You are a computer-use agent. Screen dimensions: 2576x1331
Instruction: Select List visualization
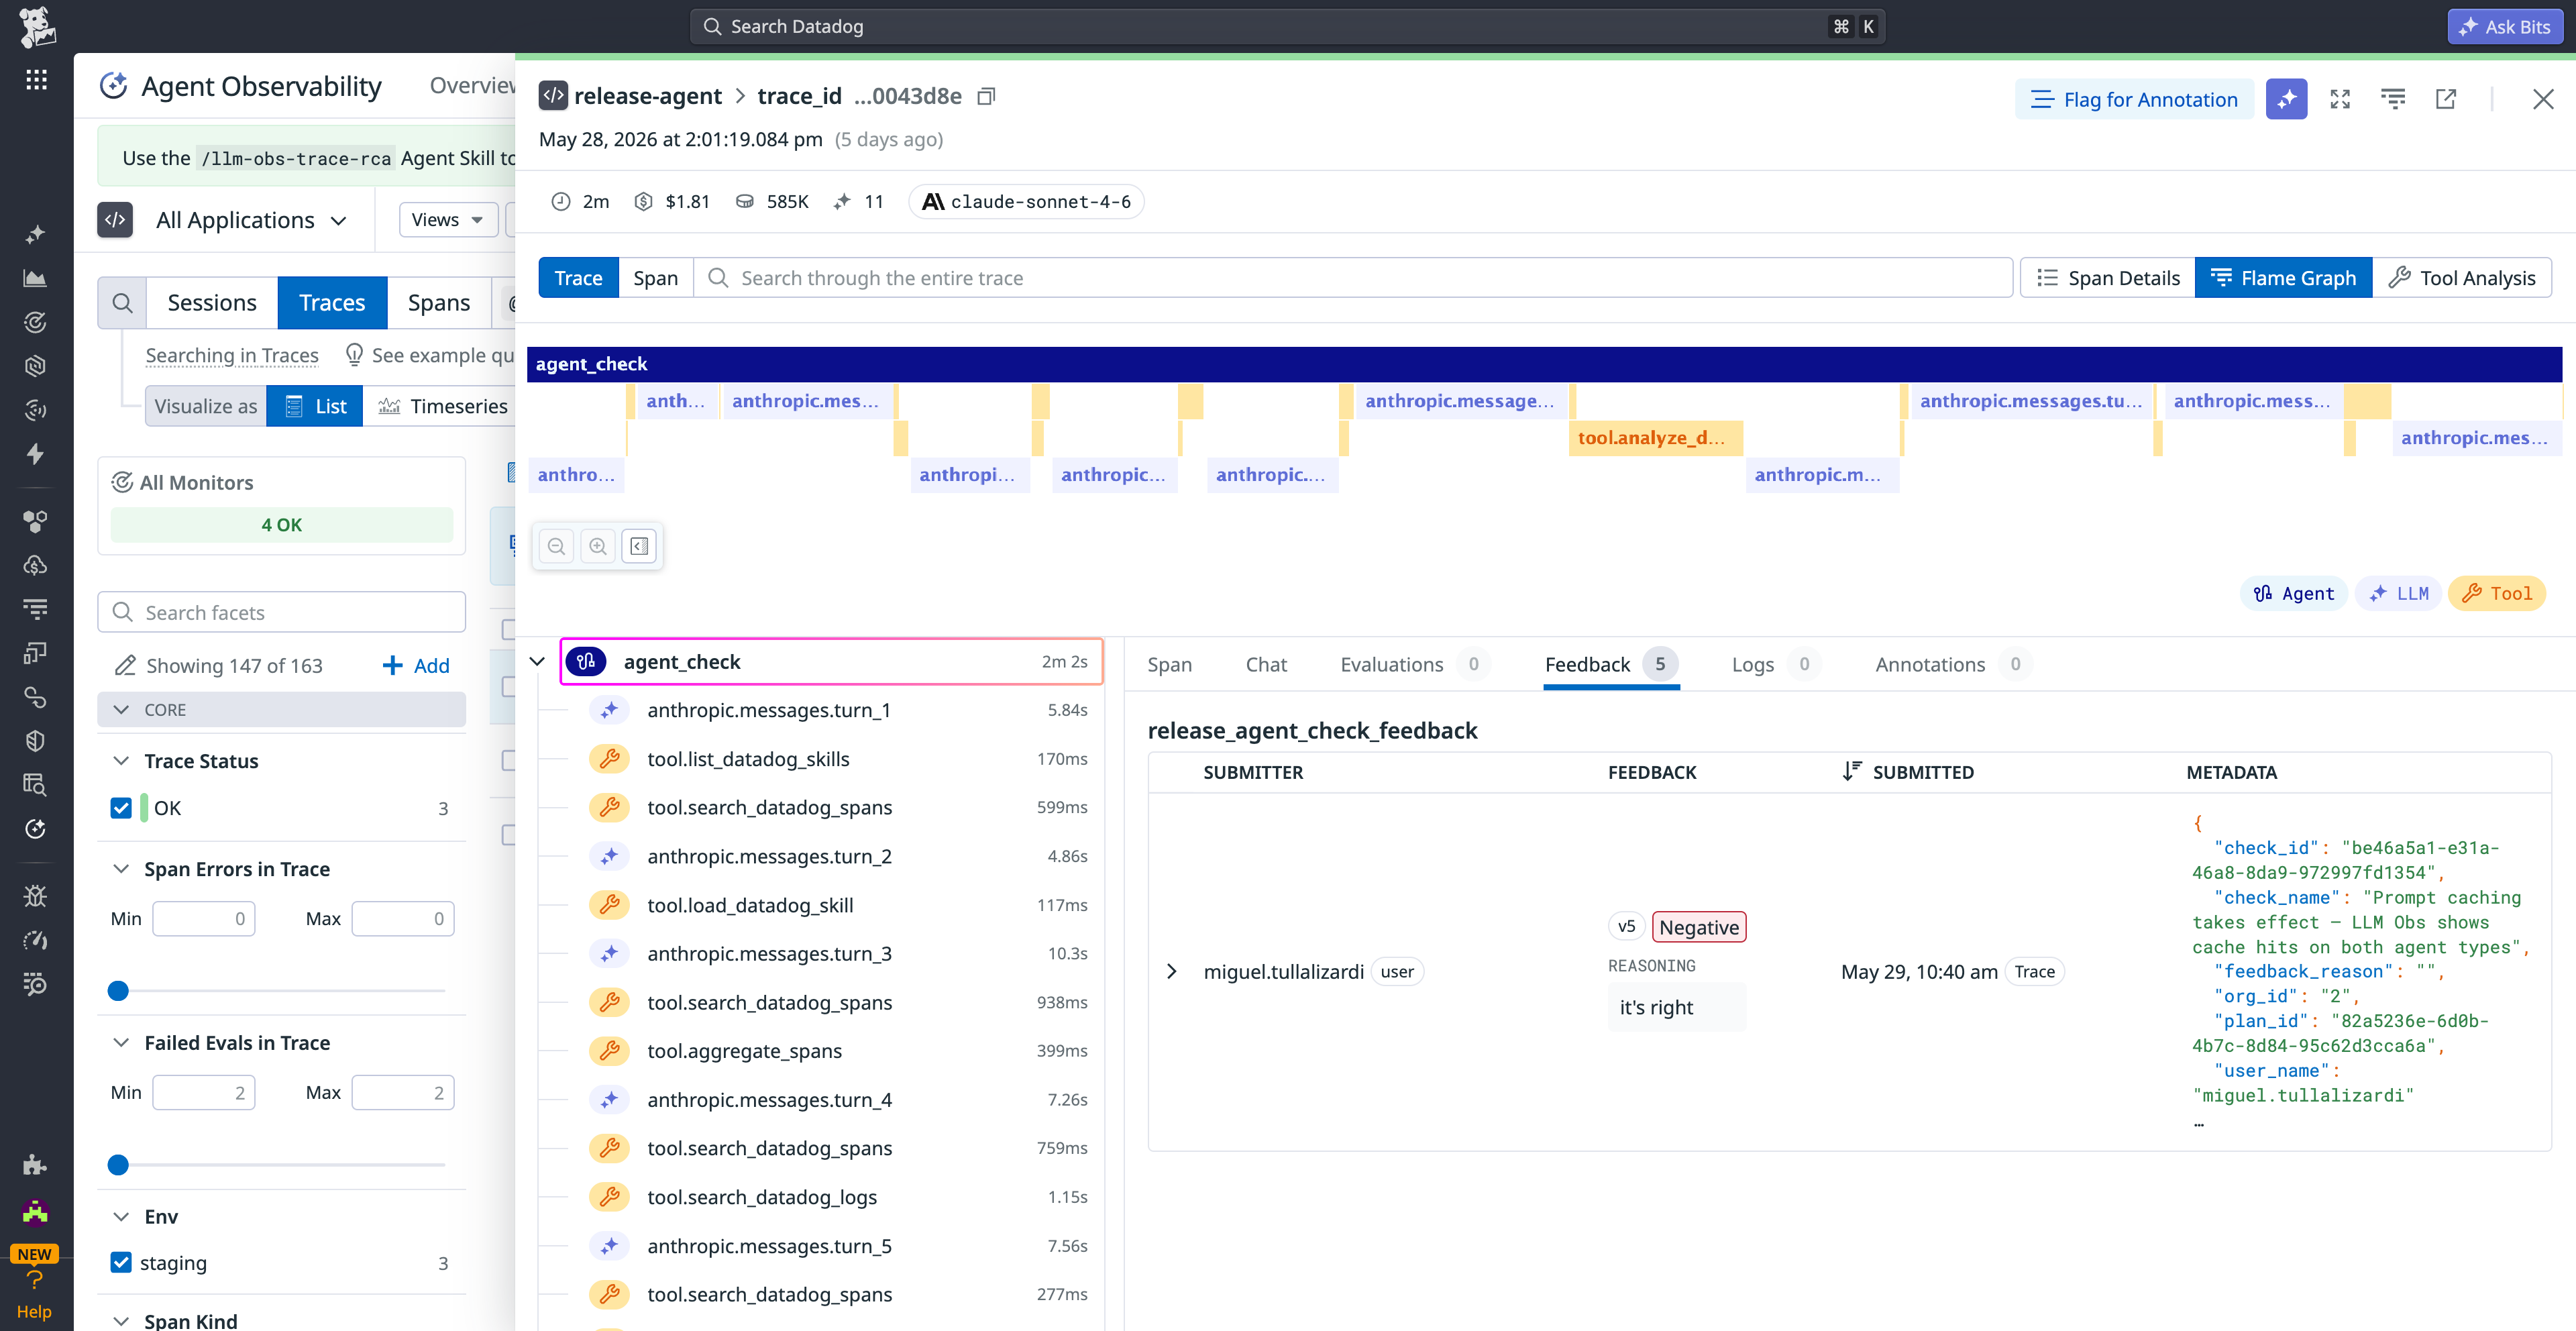click(315, 406)
